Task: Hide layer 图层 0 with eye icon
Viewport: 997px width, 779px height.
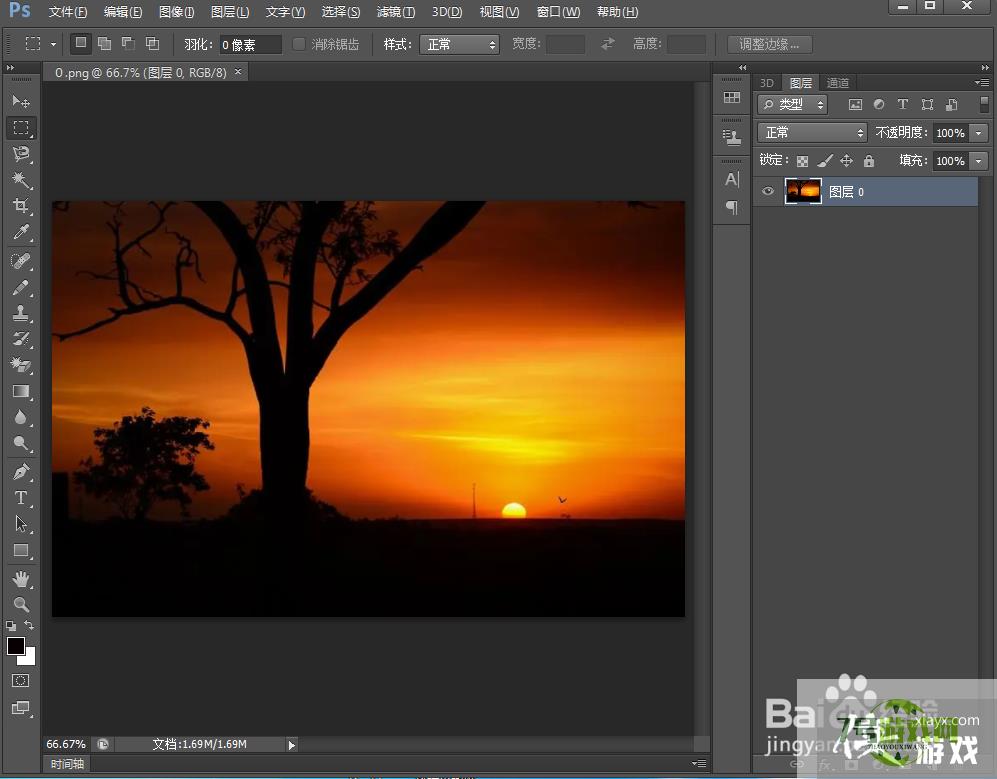Action: [767, 191]
